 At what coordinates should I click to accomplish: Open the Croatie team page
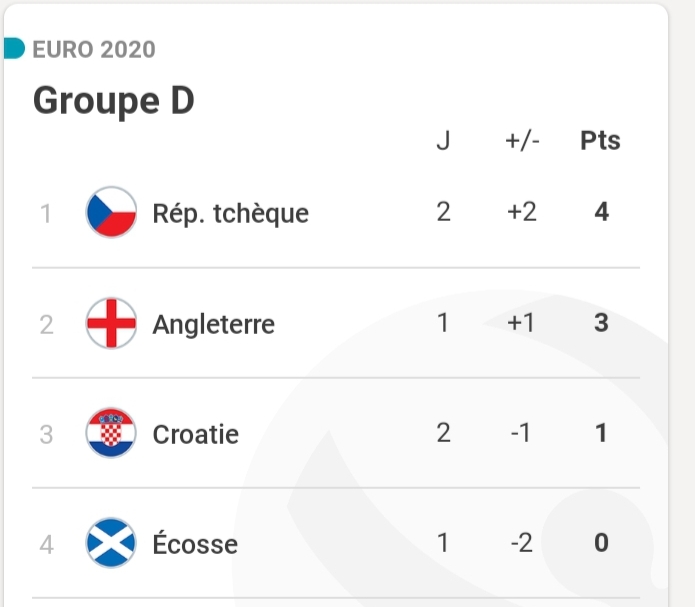point(195,434)
